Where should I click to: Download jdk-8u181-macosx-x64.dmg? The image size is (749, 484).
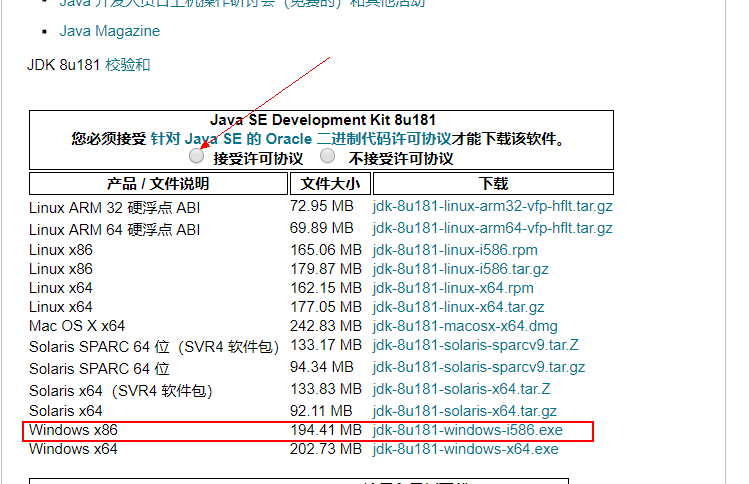tap(465, 326)
